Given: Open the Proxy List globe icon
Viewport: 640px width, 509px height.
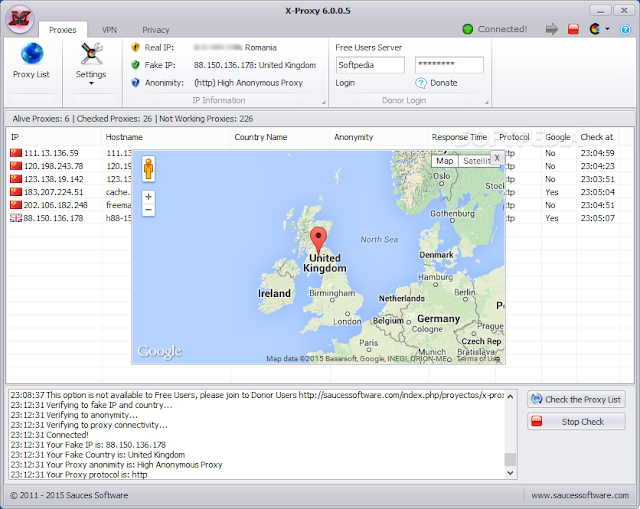Looking at the screenshot, I should (x=31, y=53).
